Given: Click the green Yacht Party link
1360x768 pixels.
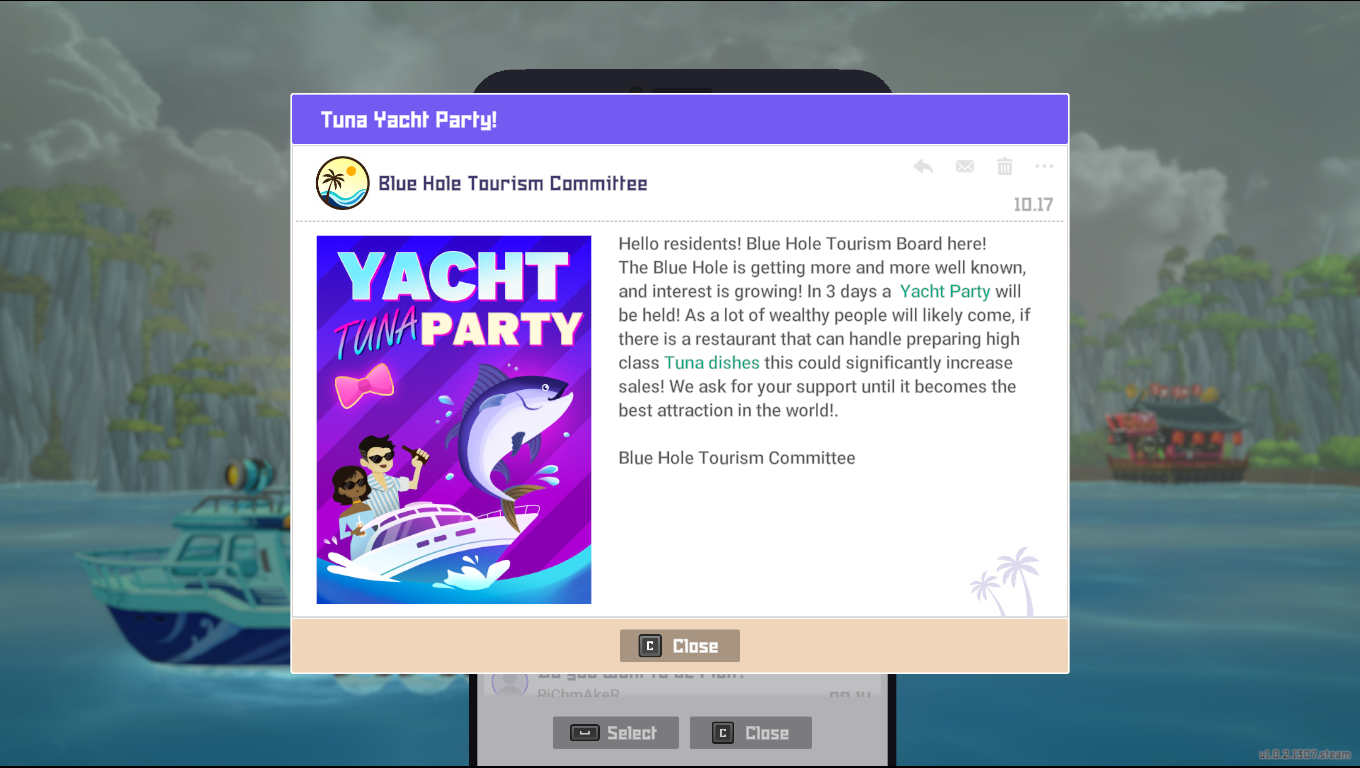Looking at the screenshot, I should tap(945, 291).
